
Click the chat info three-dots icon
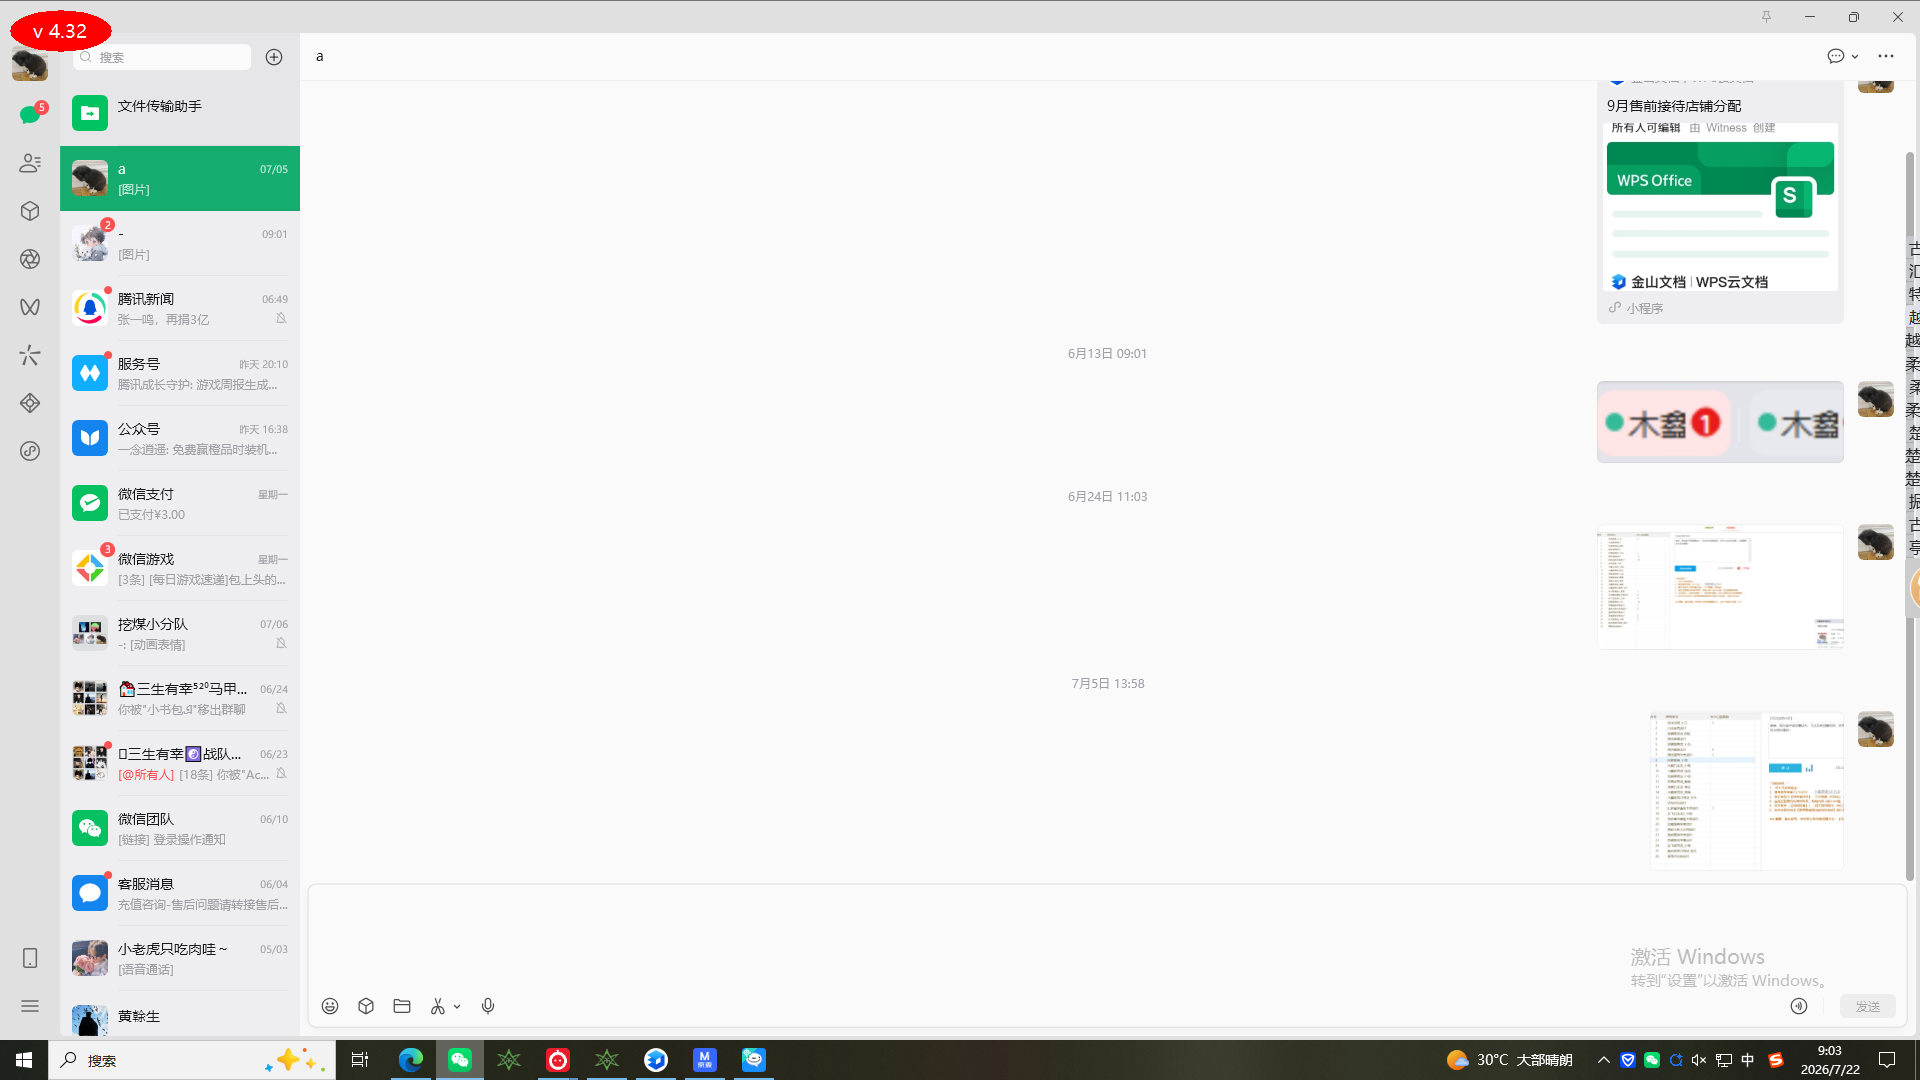[1886, 56]
